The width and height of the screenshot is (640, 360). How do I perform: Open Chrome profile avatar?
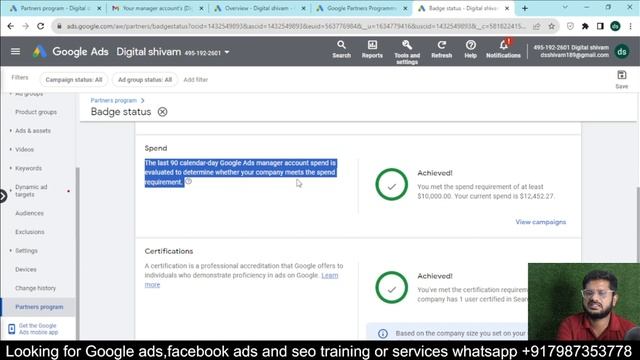click(x=615, y=26)
